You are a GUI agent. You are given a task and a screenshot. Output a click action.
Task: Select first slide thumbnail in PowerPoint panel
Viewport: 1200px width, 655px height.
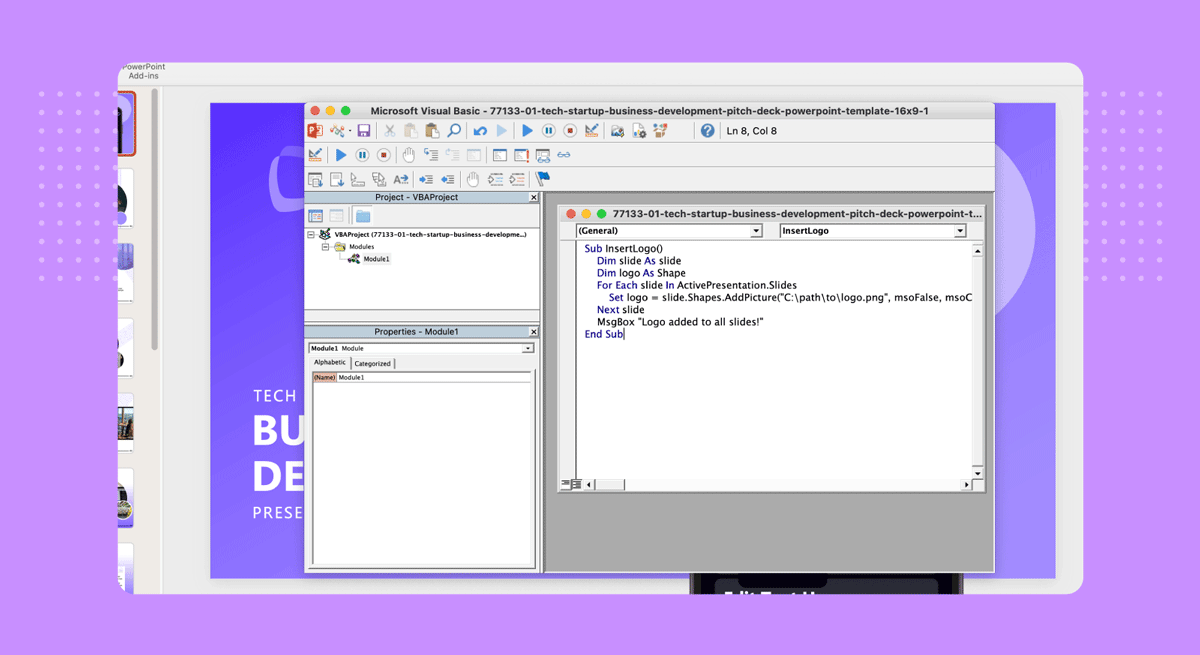(125, 124)
